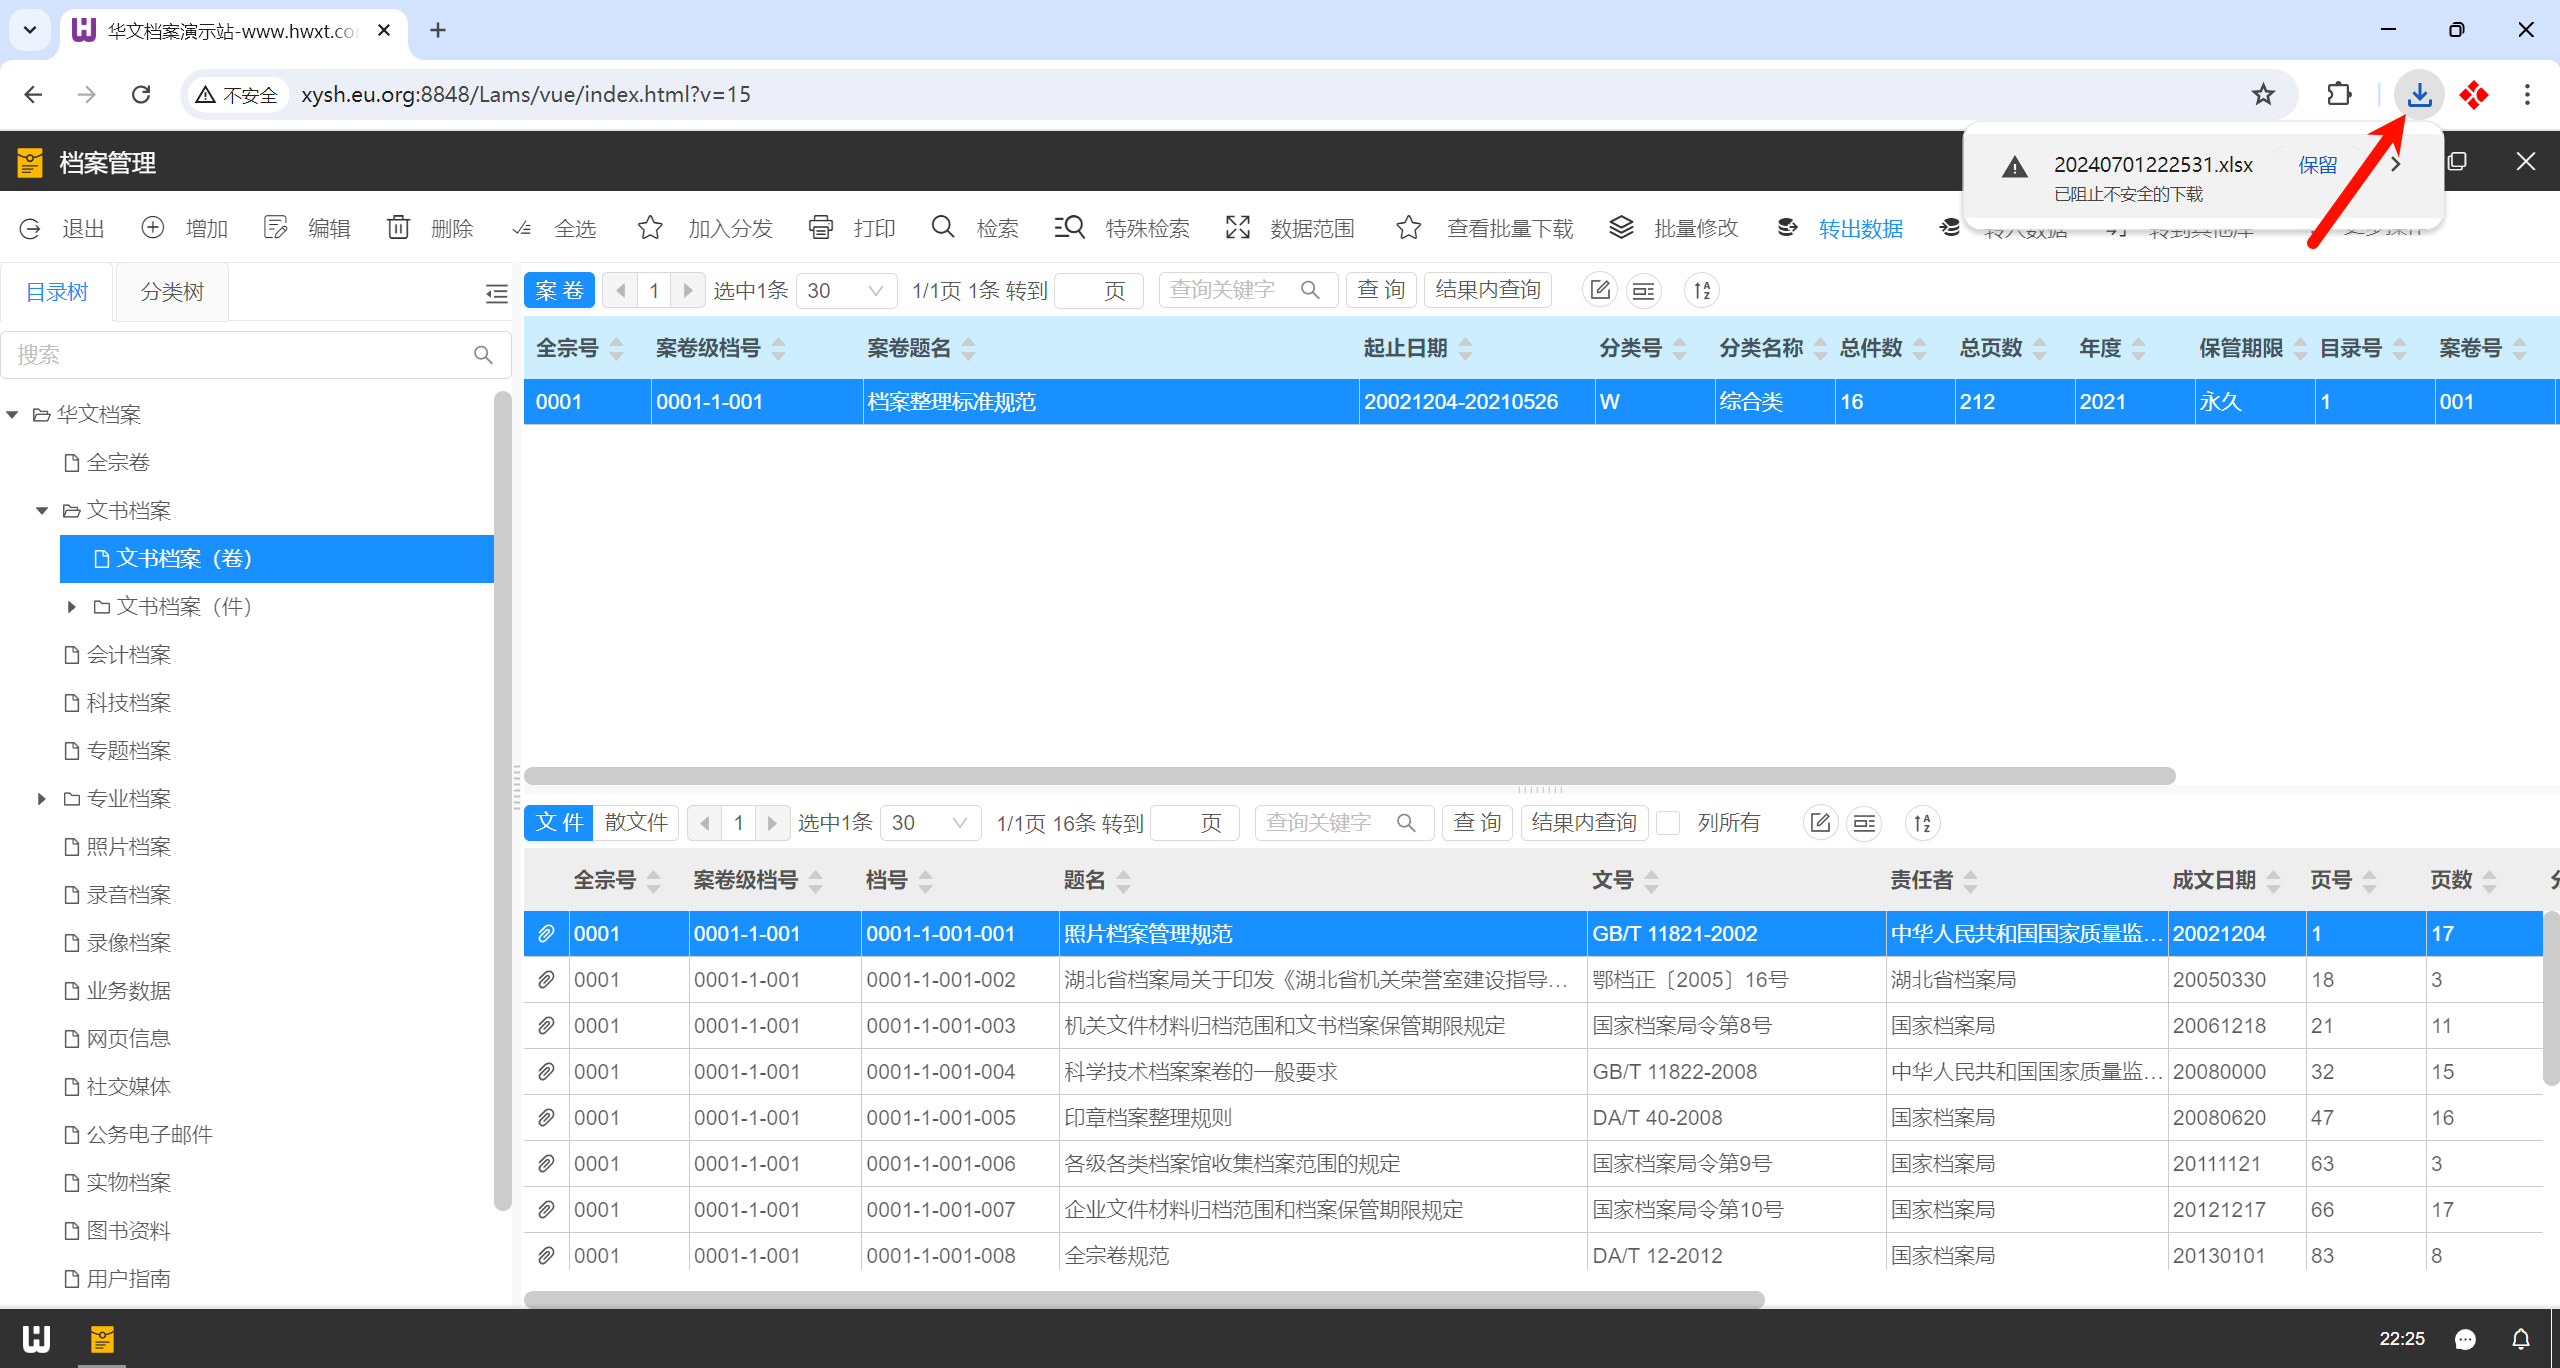Open Special Search (特殊检索) tool
Image resolution: width=2560 pixels, height=1368 pixels.
[1069, 228]
